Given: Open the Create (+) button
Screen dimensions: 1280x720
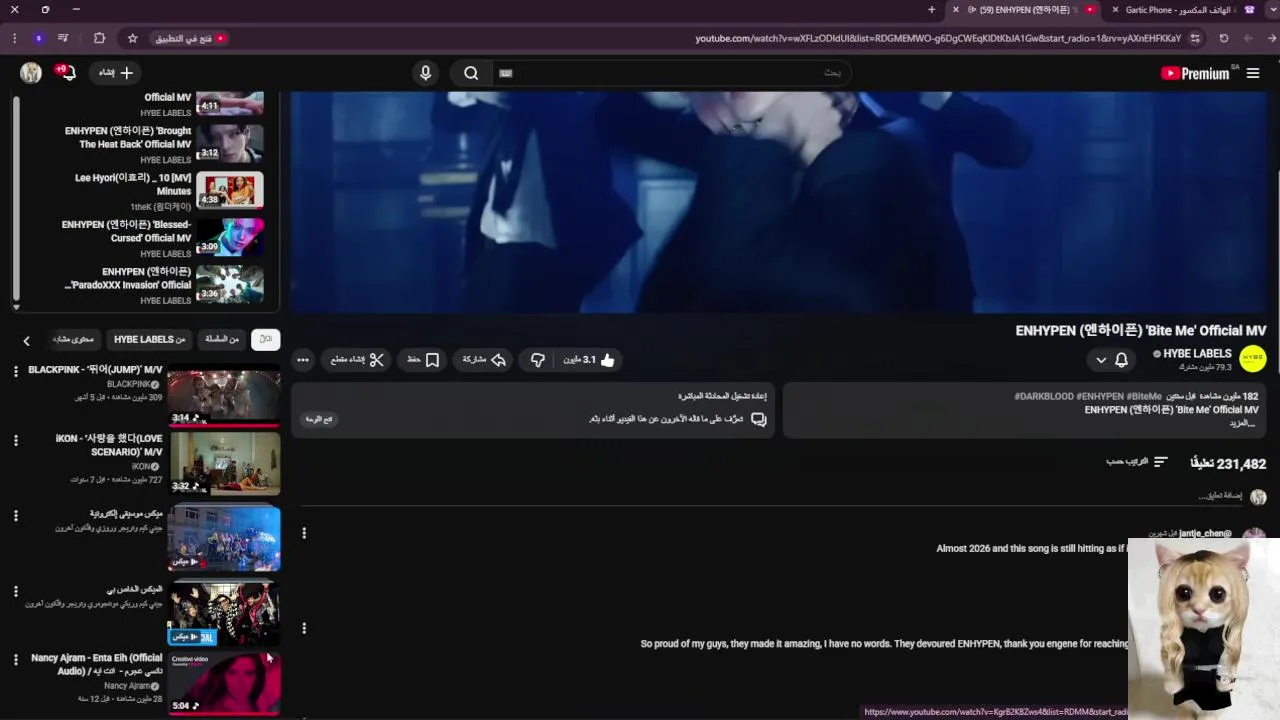Looking at the screenshot, I should (114, 73).
